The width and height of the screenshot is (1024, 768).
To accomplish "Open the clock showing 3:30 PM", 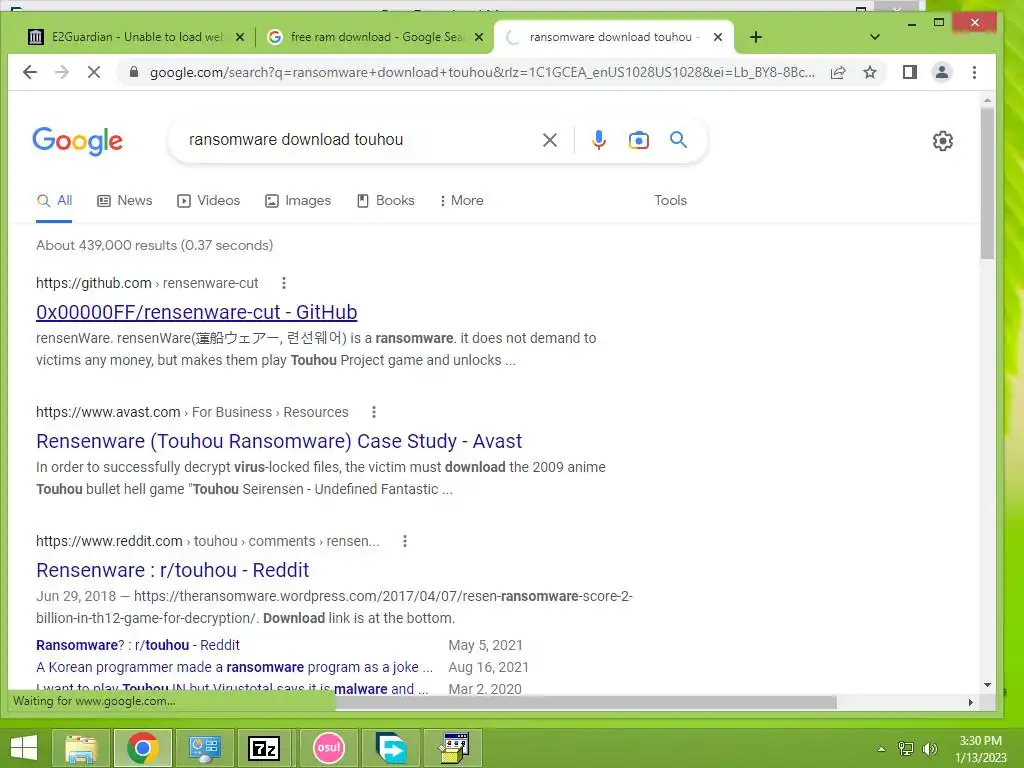I will (980, 749).
